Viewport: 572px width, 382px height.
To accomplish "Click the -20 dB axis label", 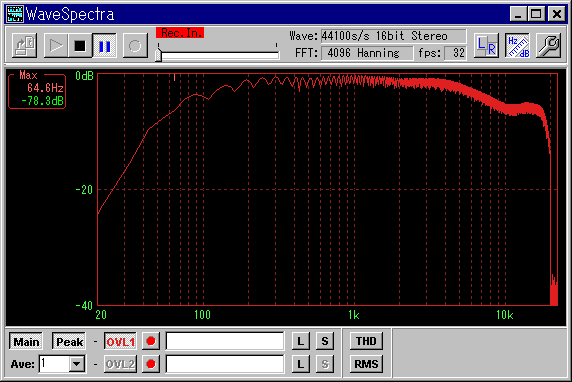I will [x=84, y=190].
